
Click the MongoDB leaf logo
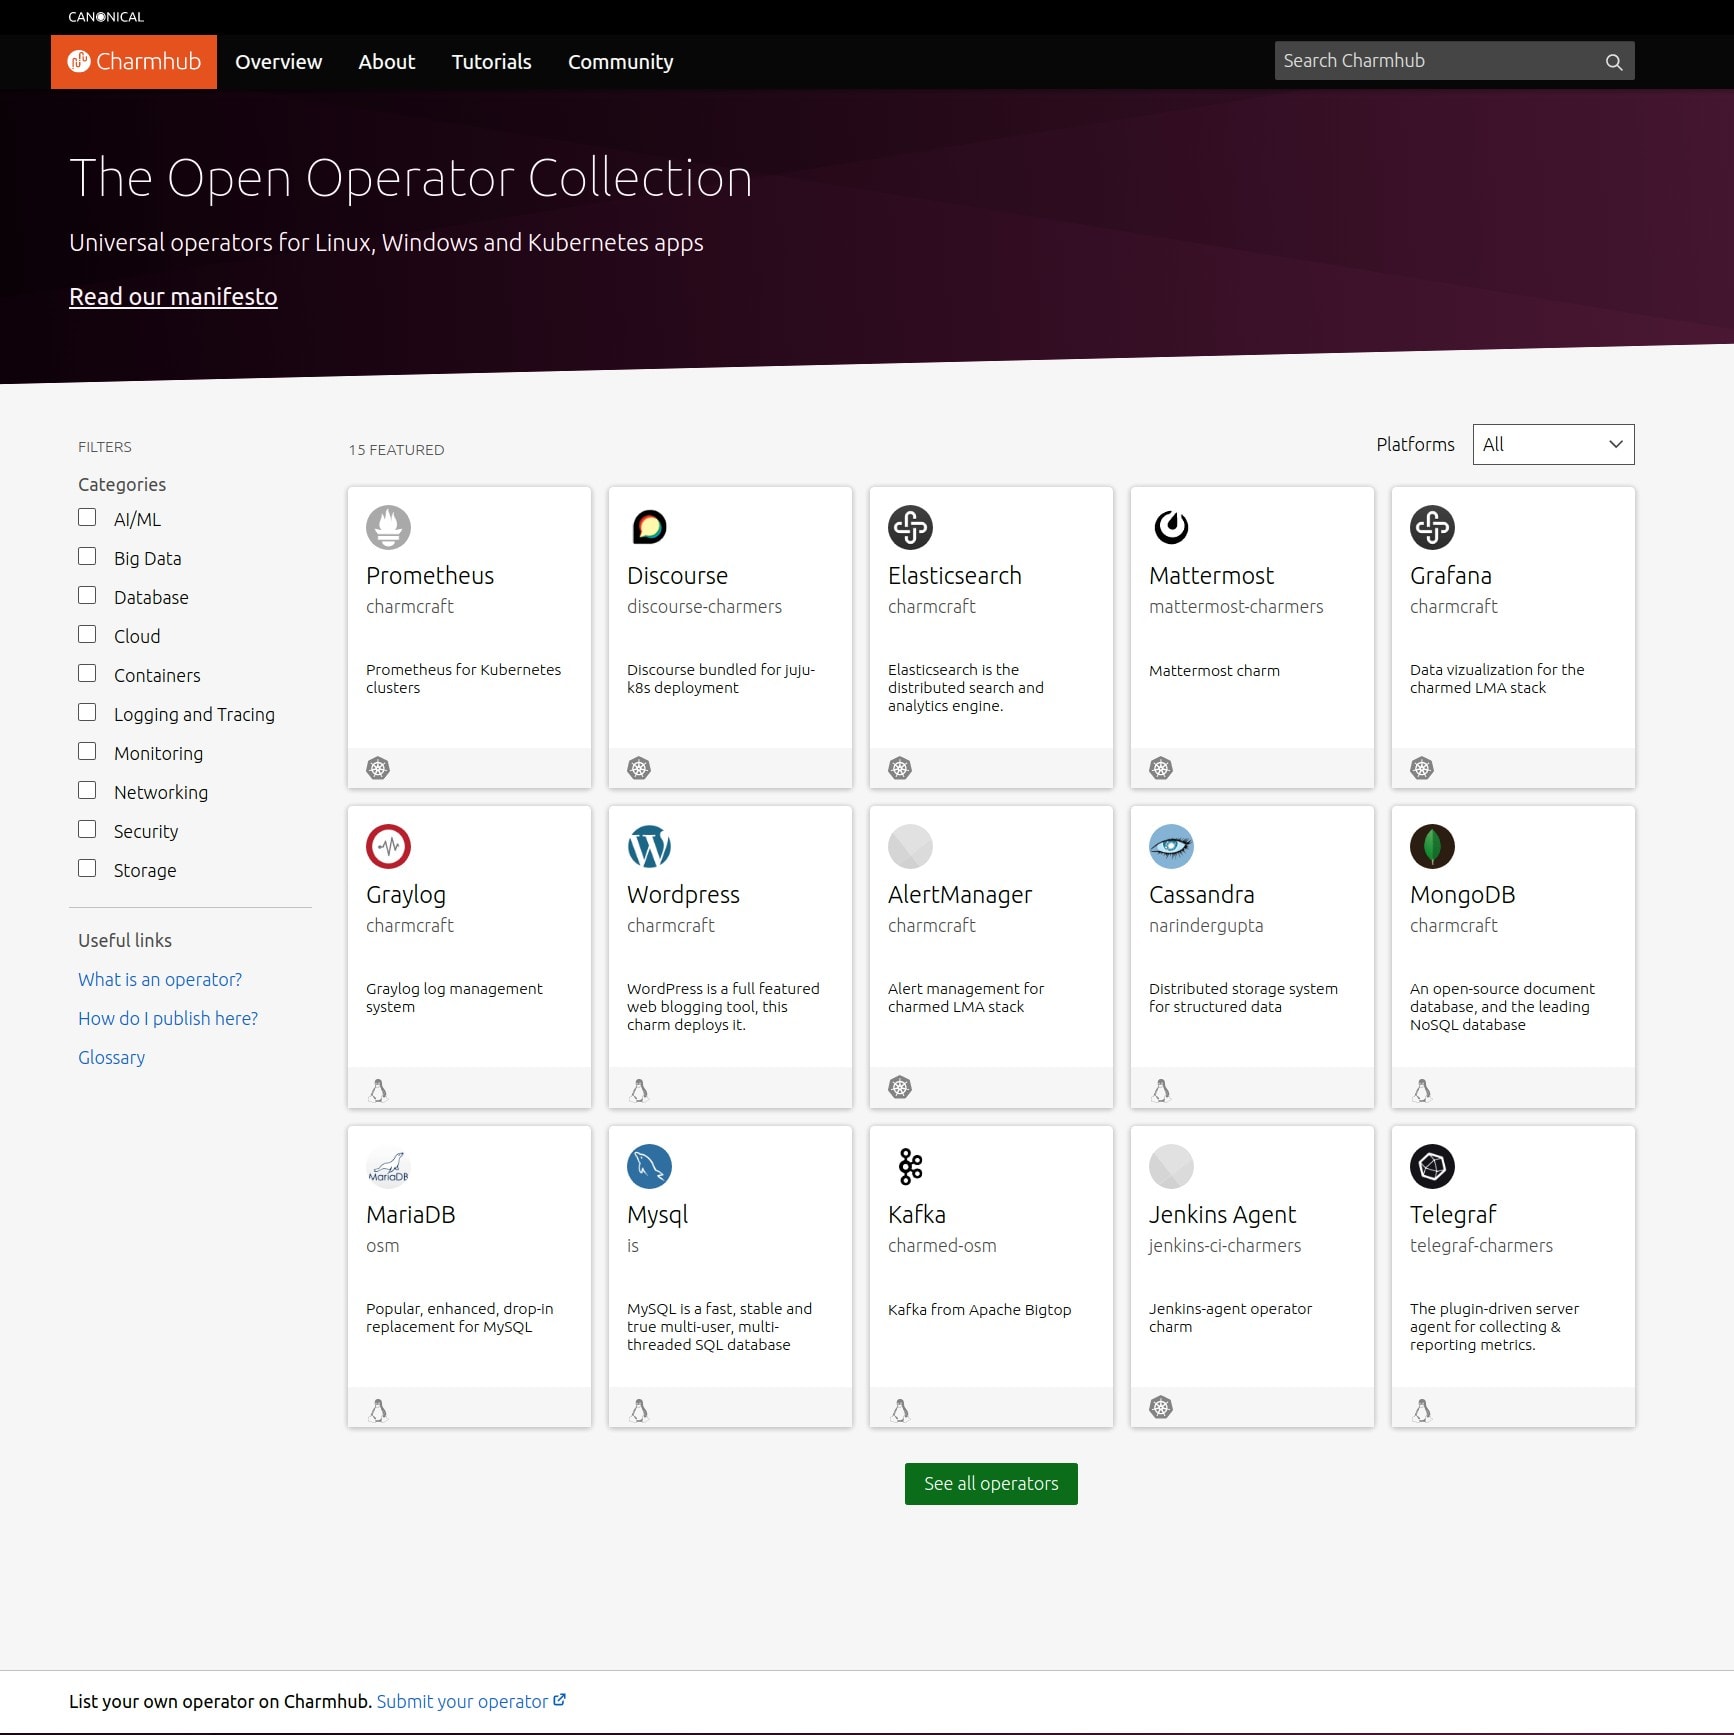click(1432, 846)
